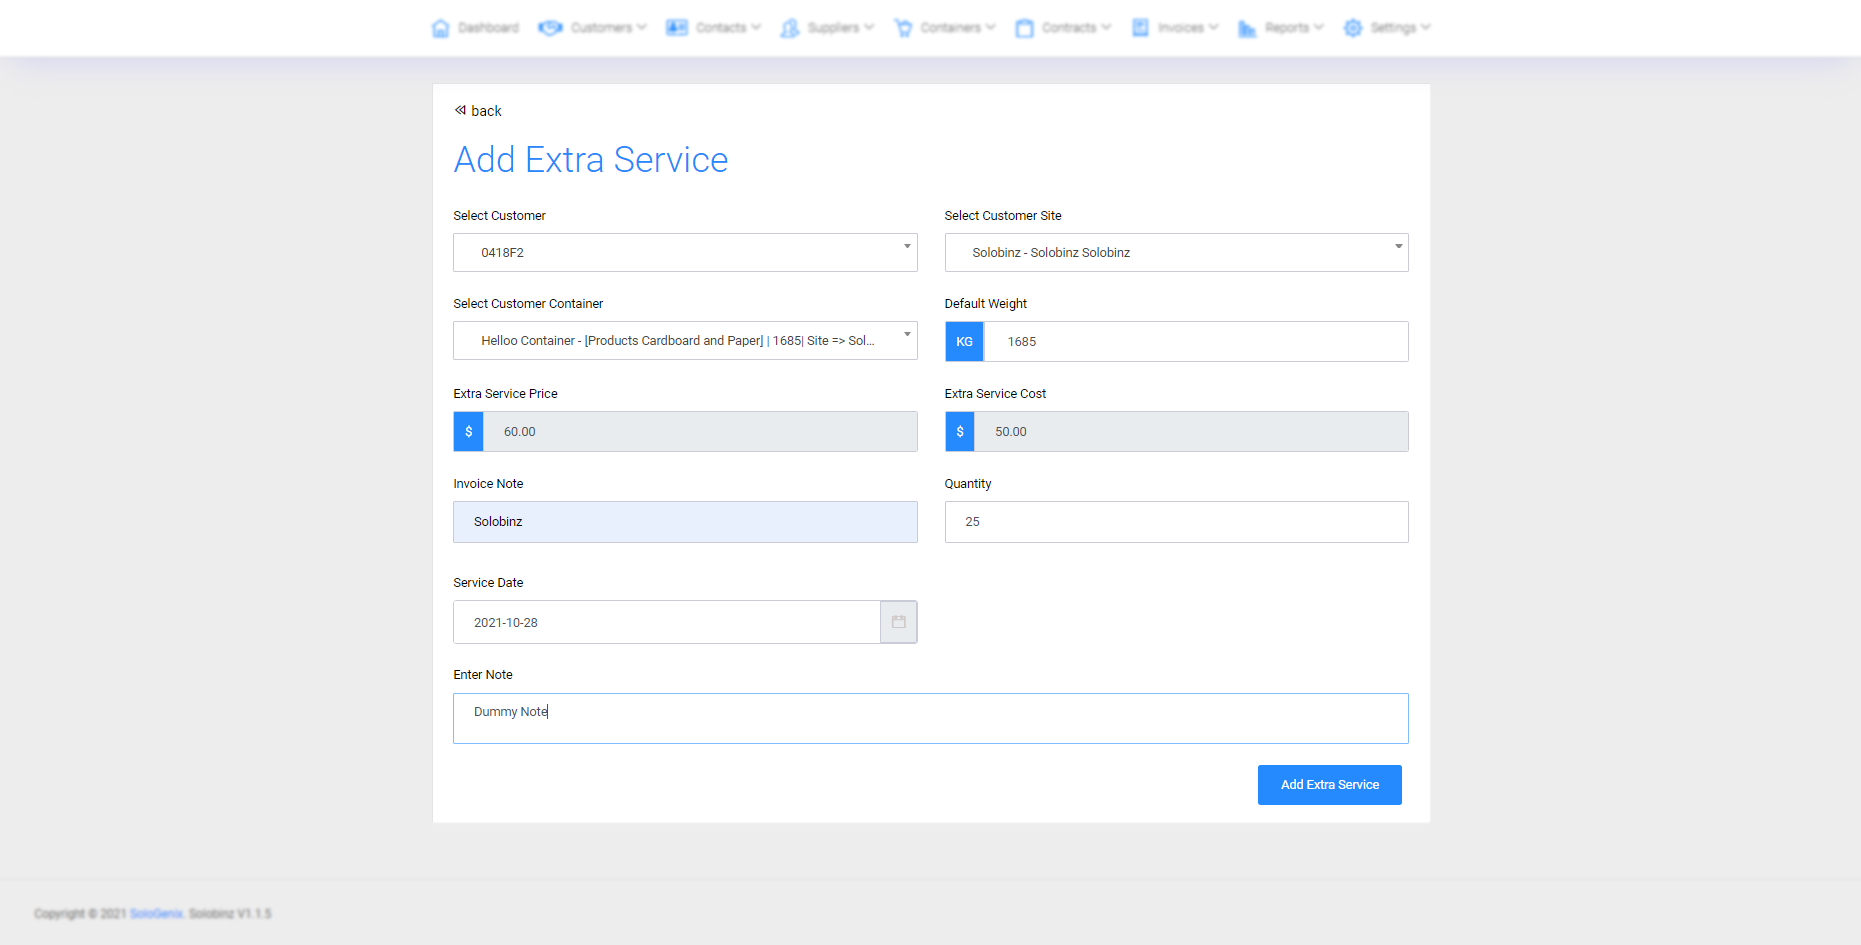1861x945 pixels.
Task: Expand the Select Customer Container dropdown
Action: tap(685, 340)
